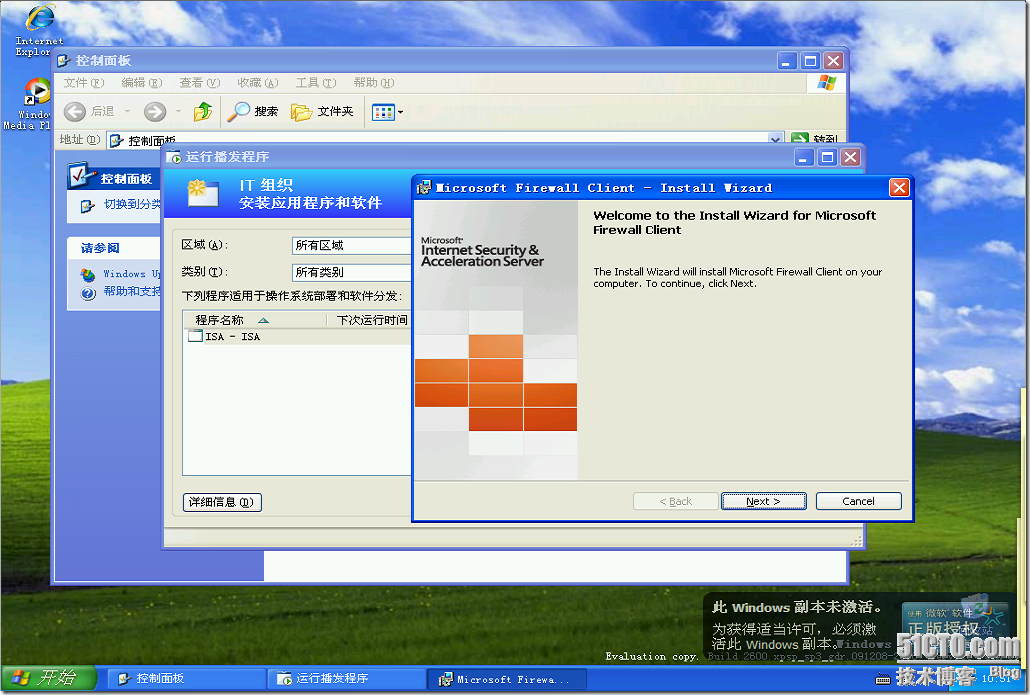The image size is (1030, 695).
Task: Click 帮助和支持 question mark icon
Action: 88,293
